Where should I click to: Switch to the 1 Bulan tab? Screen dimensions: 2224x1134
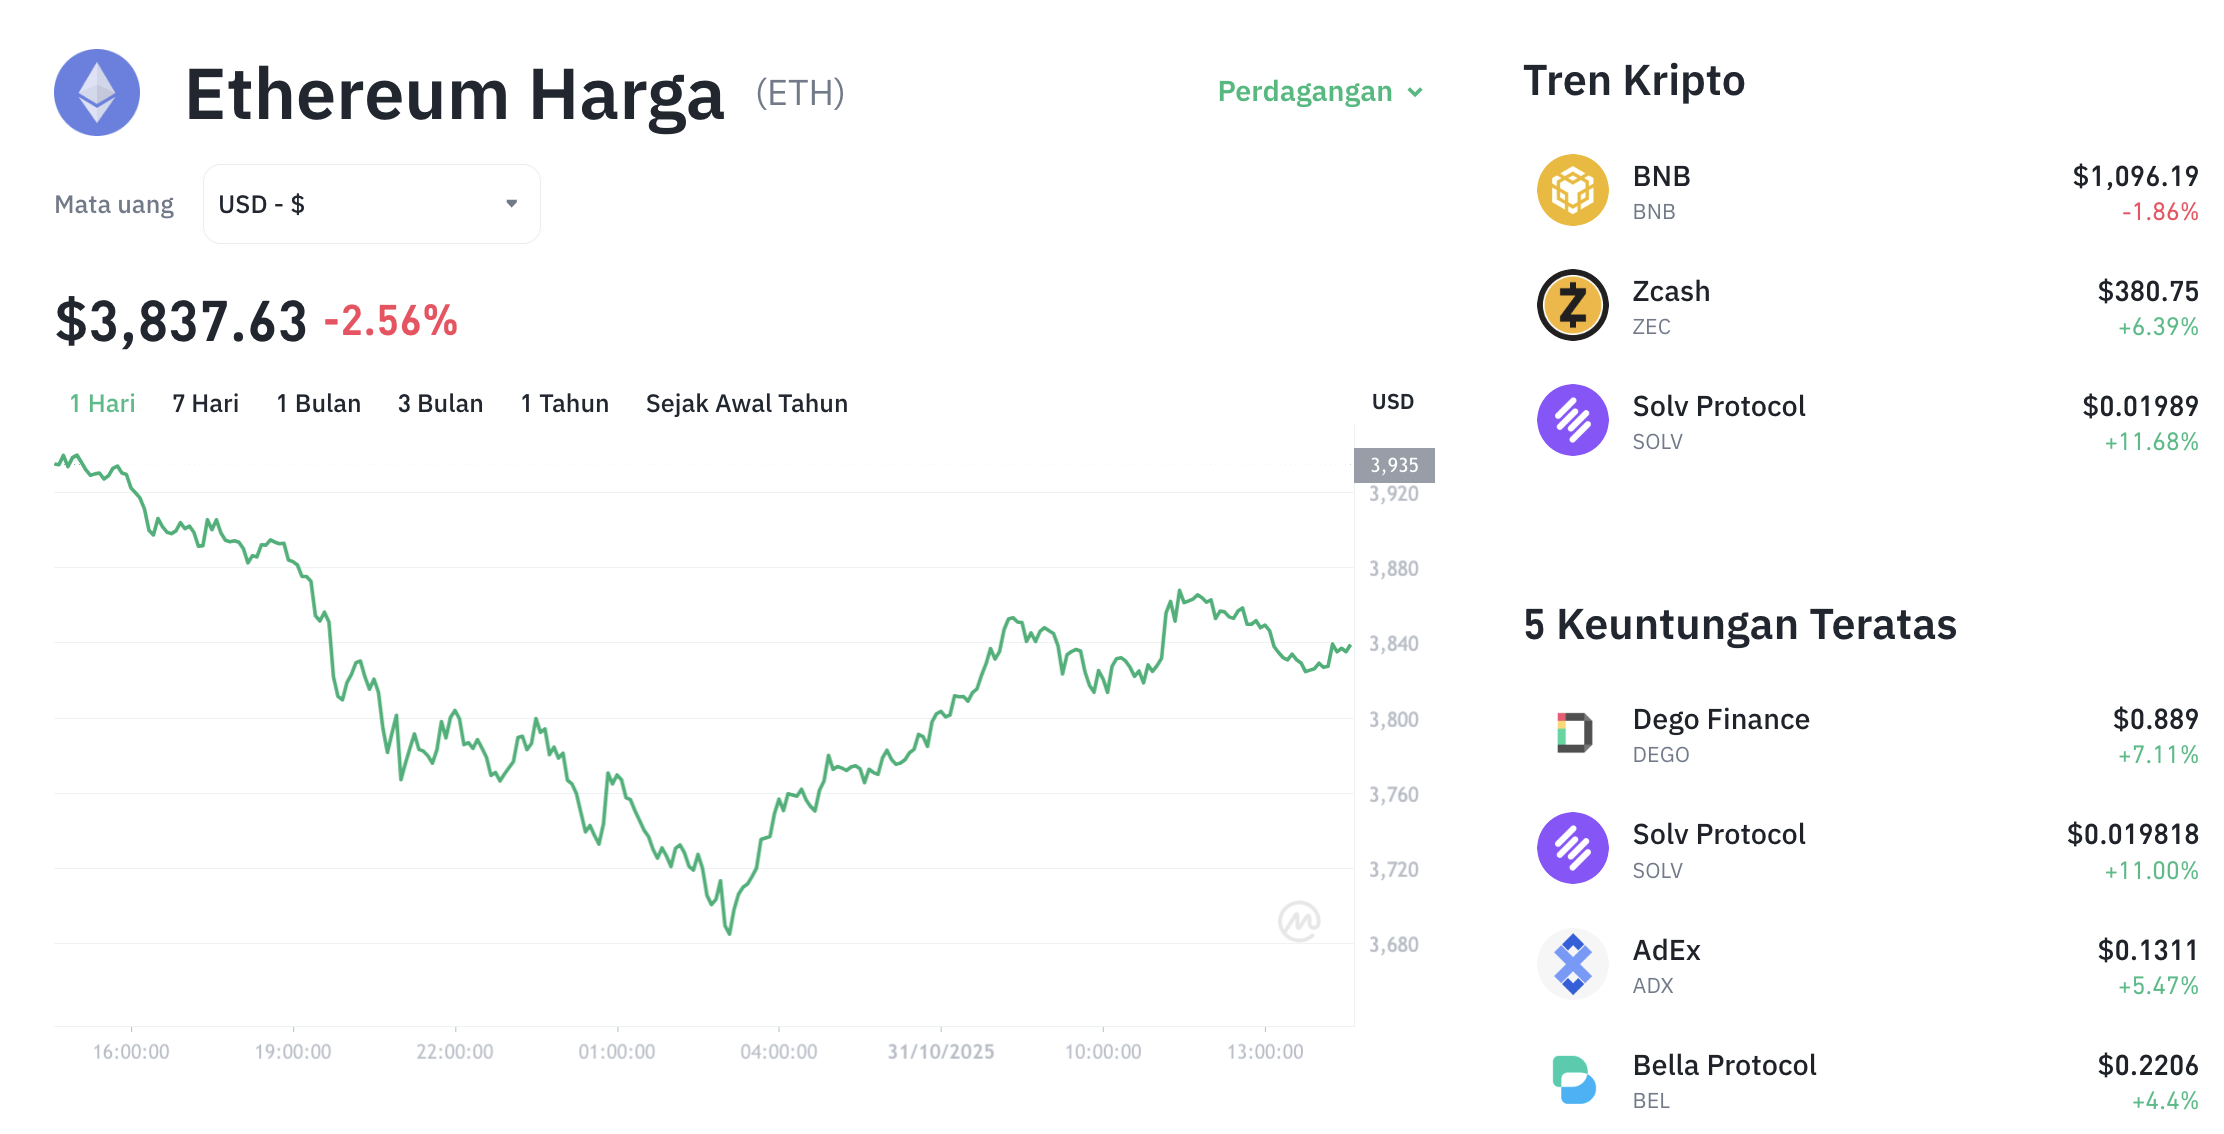318,403
